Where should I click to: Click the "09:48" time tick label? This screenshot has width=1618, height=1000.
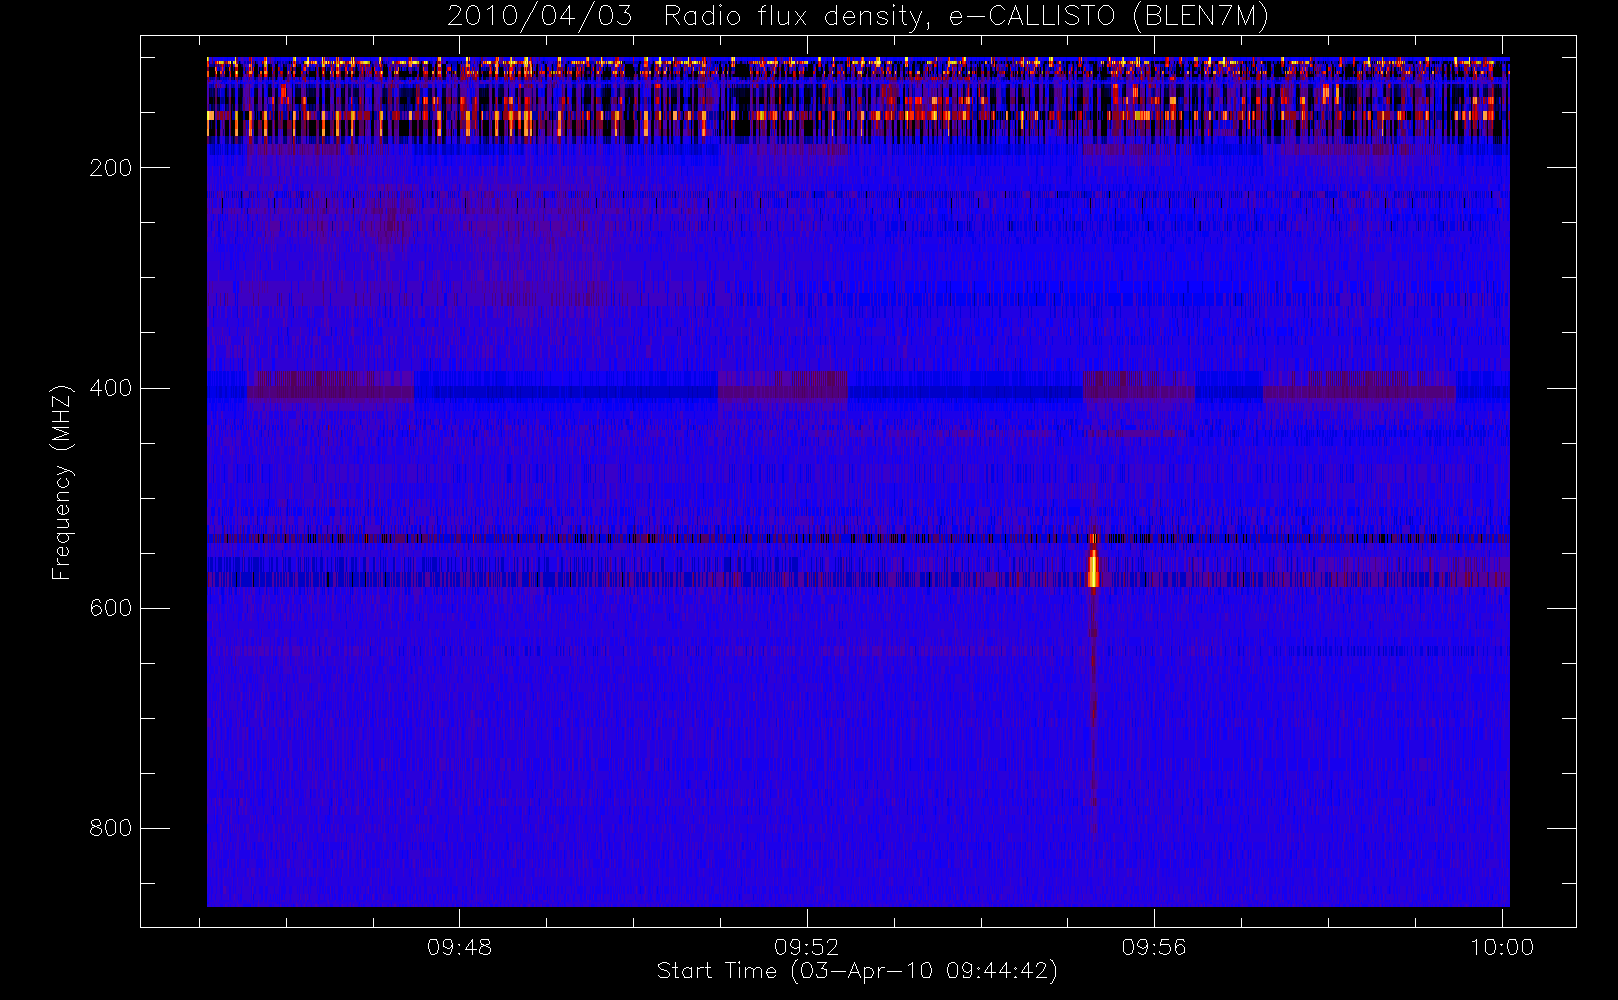[x=460, y=947]
